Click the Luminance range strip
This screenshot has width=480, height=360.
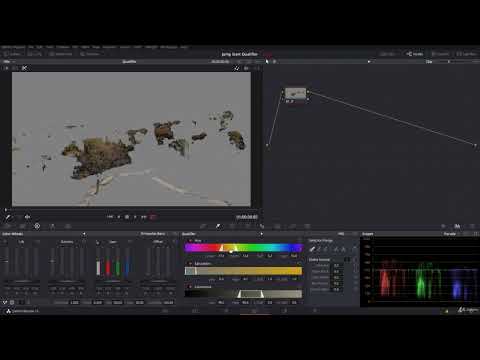tap(243, 294)
